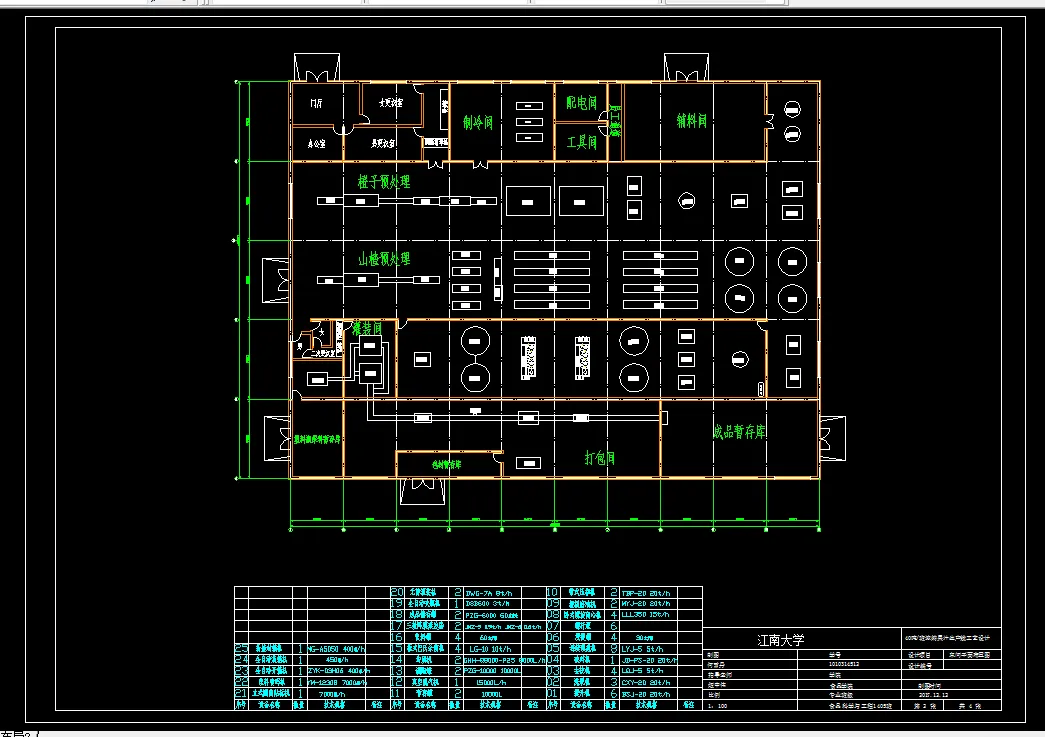The height and width of the screenshot is (737, 1045).
Task: Click the 灌装间 room label
Action: [x=367, y=329]
